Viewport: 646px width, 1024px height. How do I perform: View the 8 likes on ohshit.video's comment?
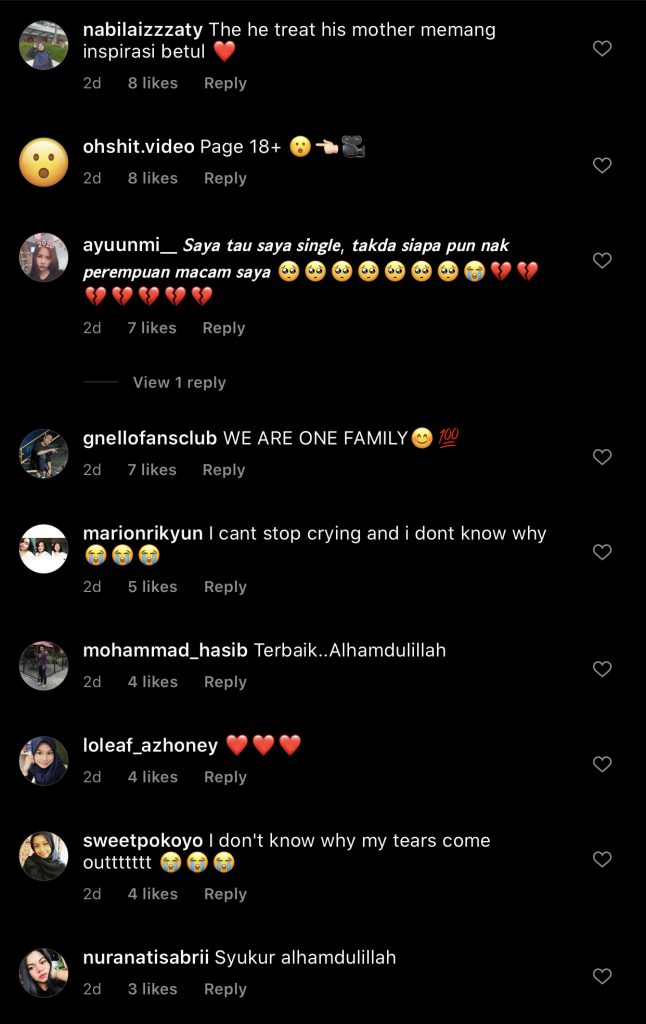click(x=152, y=178)
